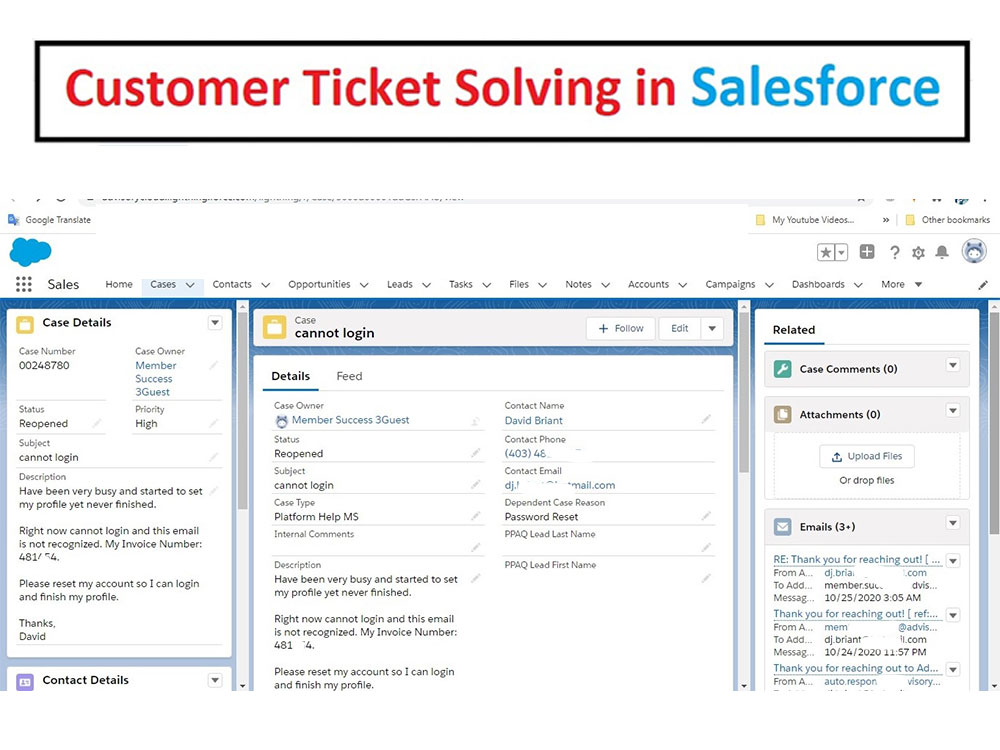Edit Status field pencil in Details

coord(475,453)
